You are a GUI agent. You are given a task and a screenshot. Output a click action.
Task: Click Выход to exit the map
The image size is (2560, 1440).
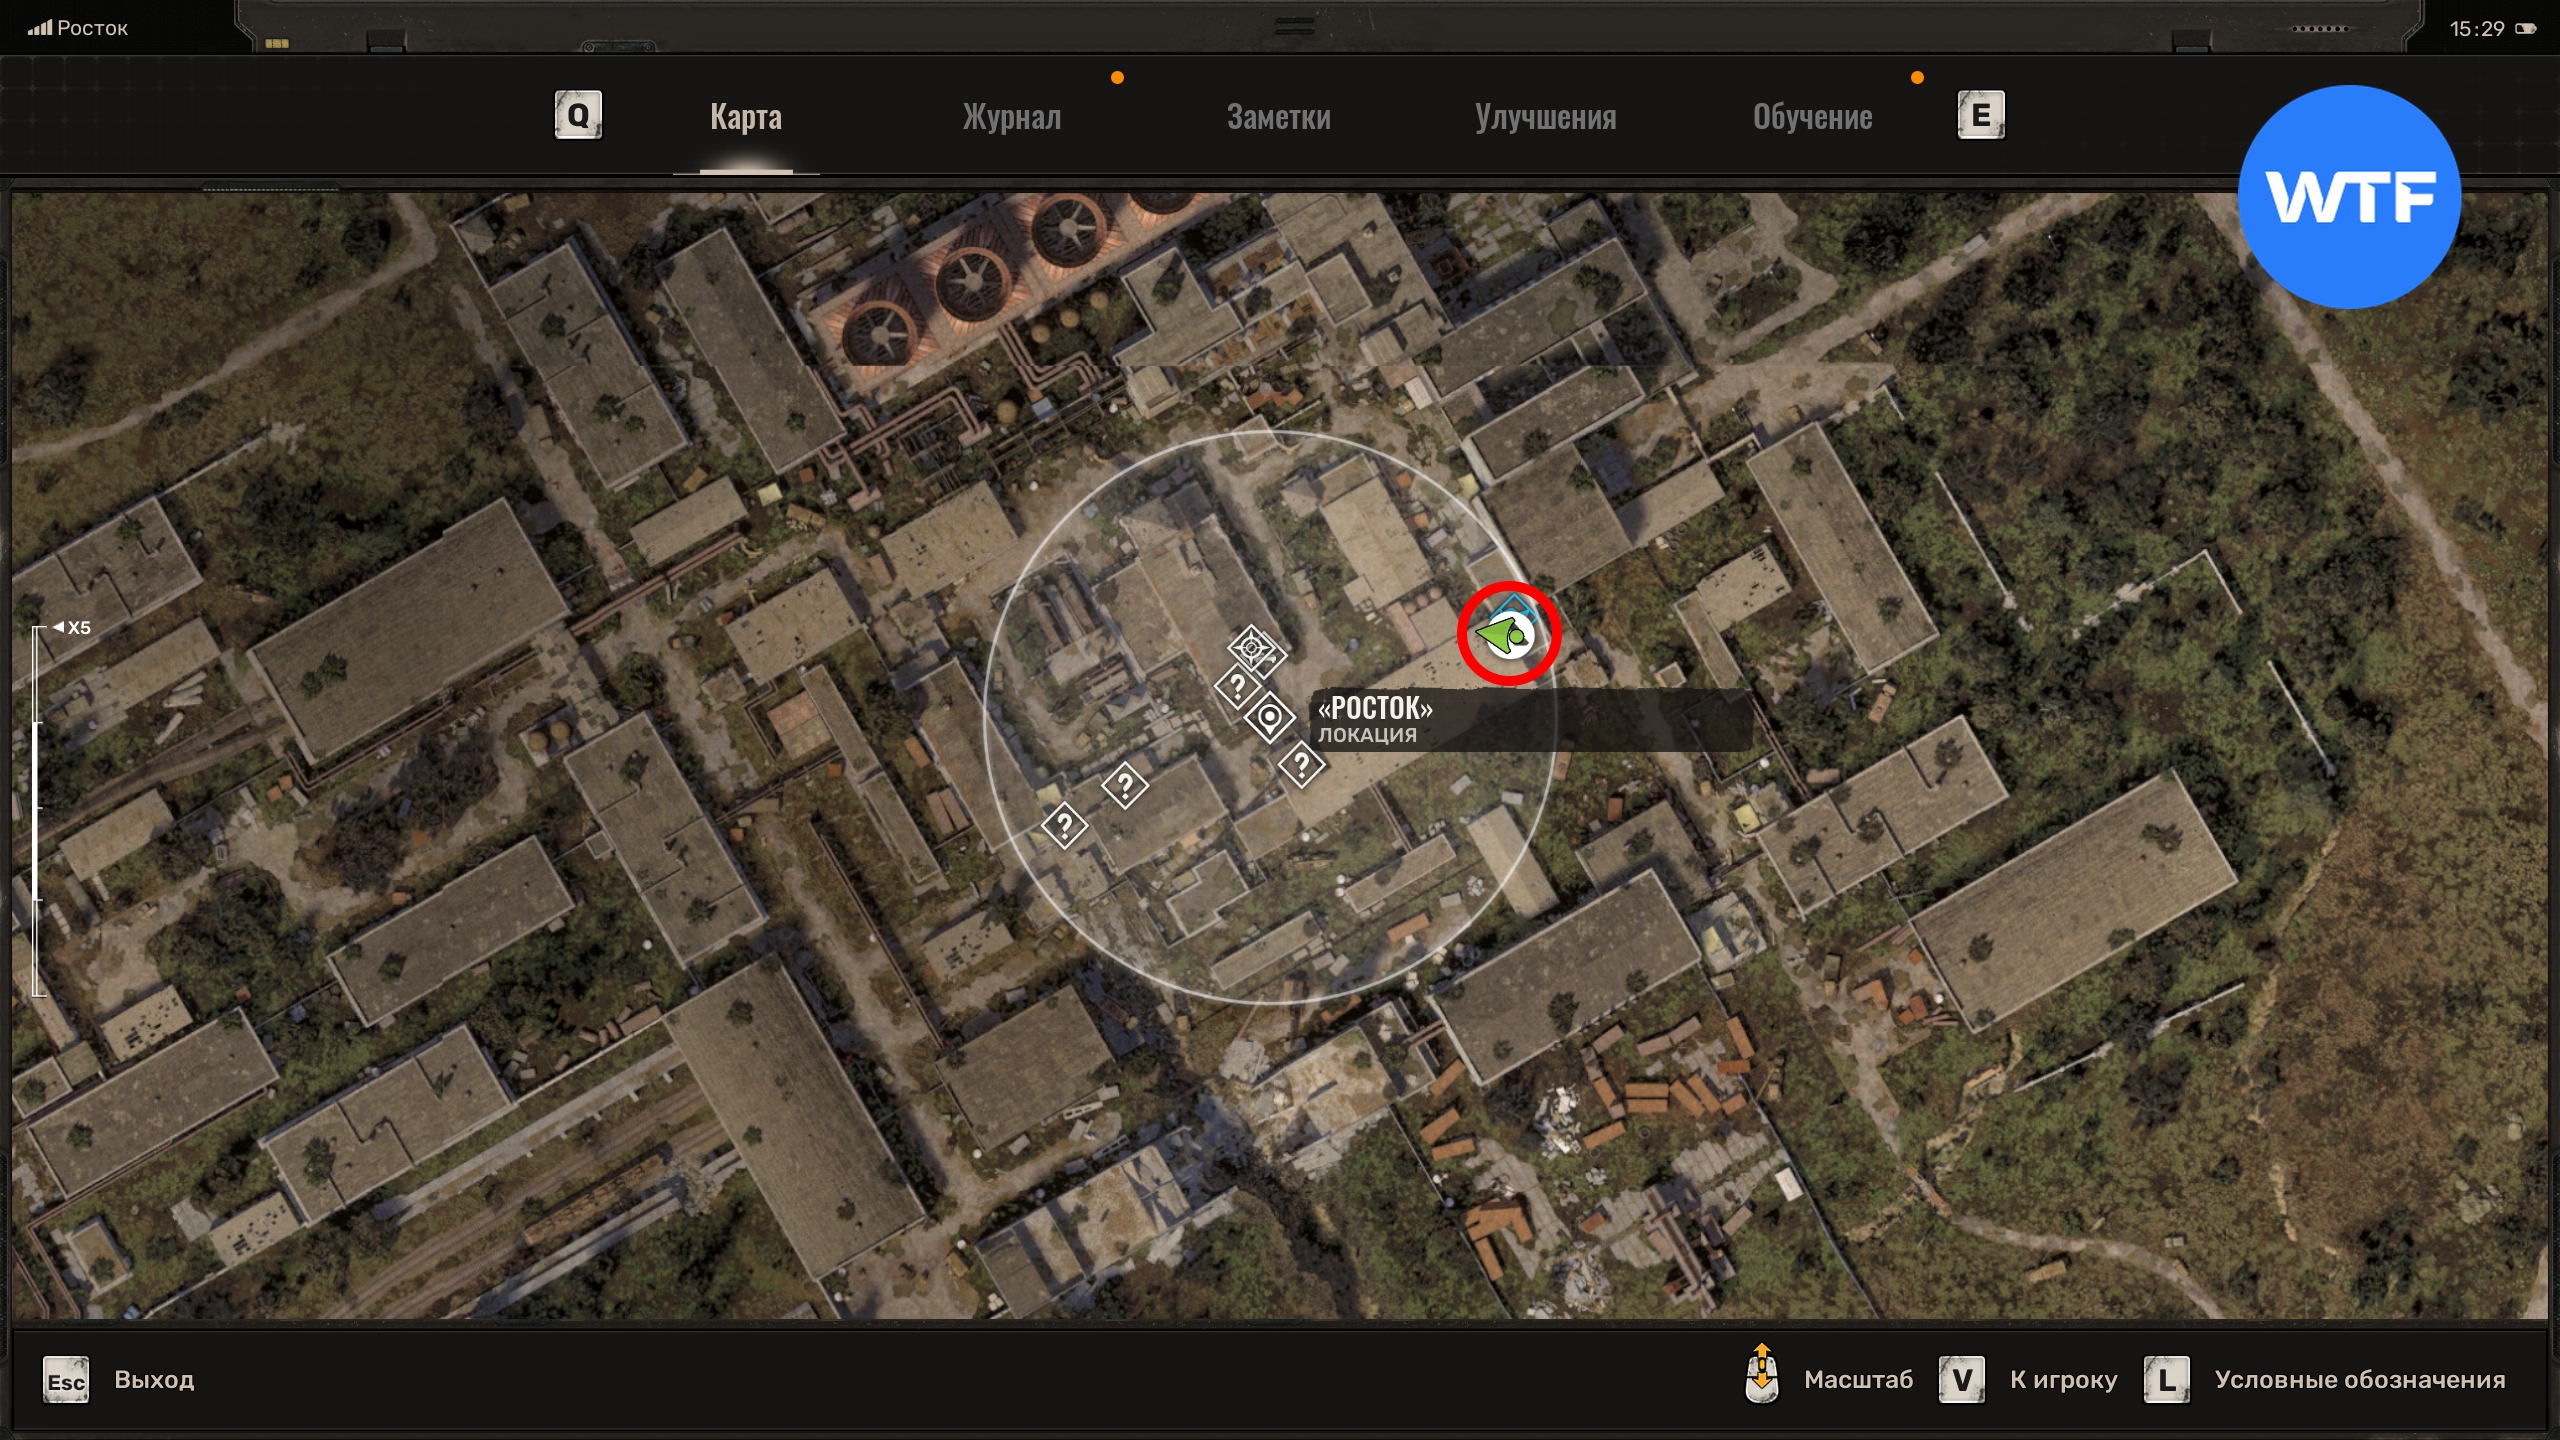tap(153, 1380)
